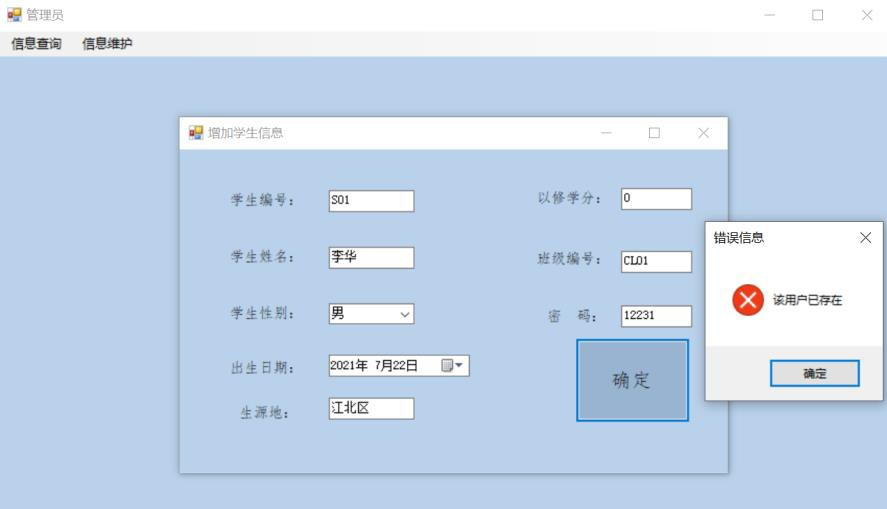887x509 pixels.
Task: Click the 学生编号 input field containing S01
Action: pyautogui.click(x=371, y=201)
